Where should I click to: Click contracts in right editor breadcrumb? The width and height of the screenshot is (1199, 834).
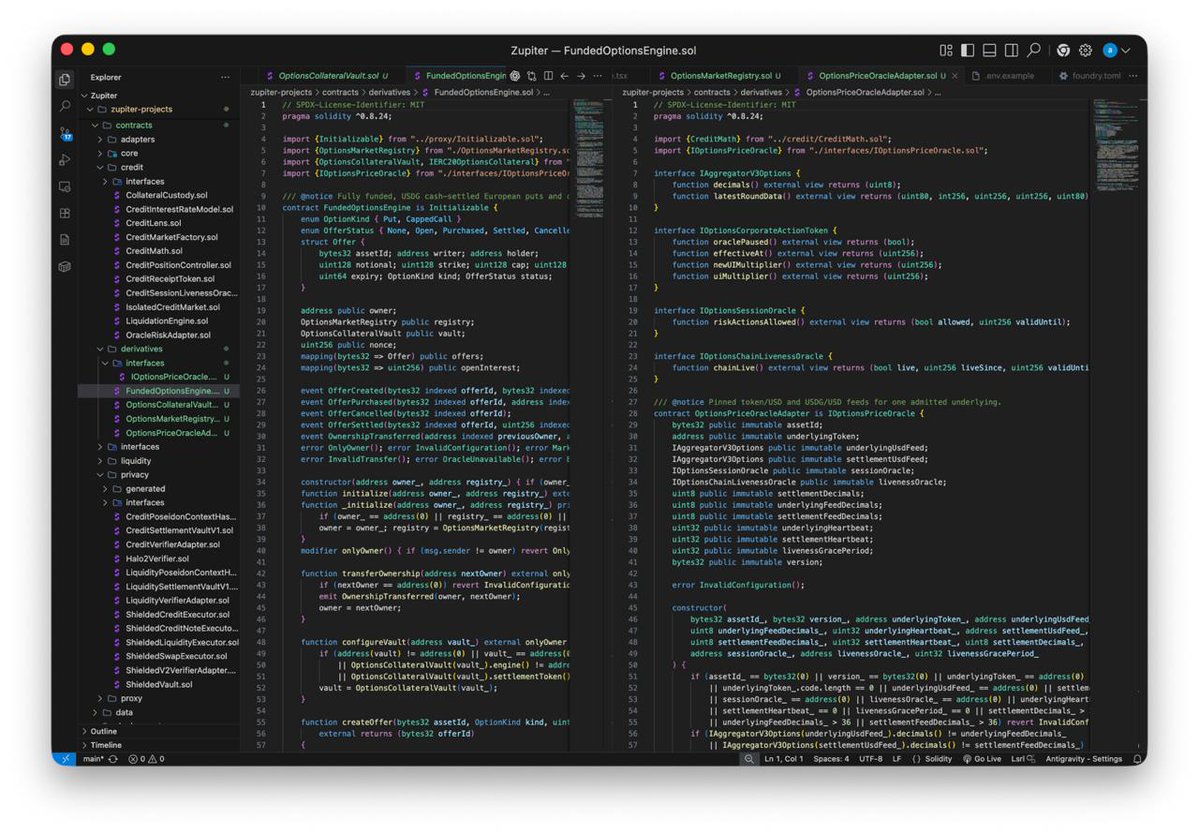point(712,92)
